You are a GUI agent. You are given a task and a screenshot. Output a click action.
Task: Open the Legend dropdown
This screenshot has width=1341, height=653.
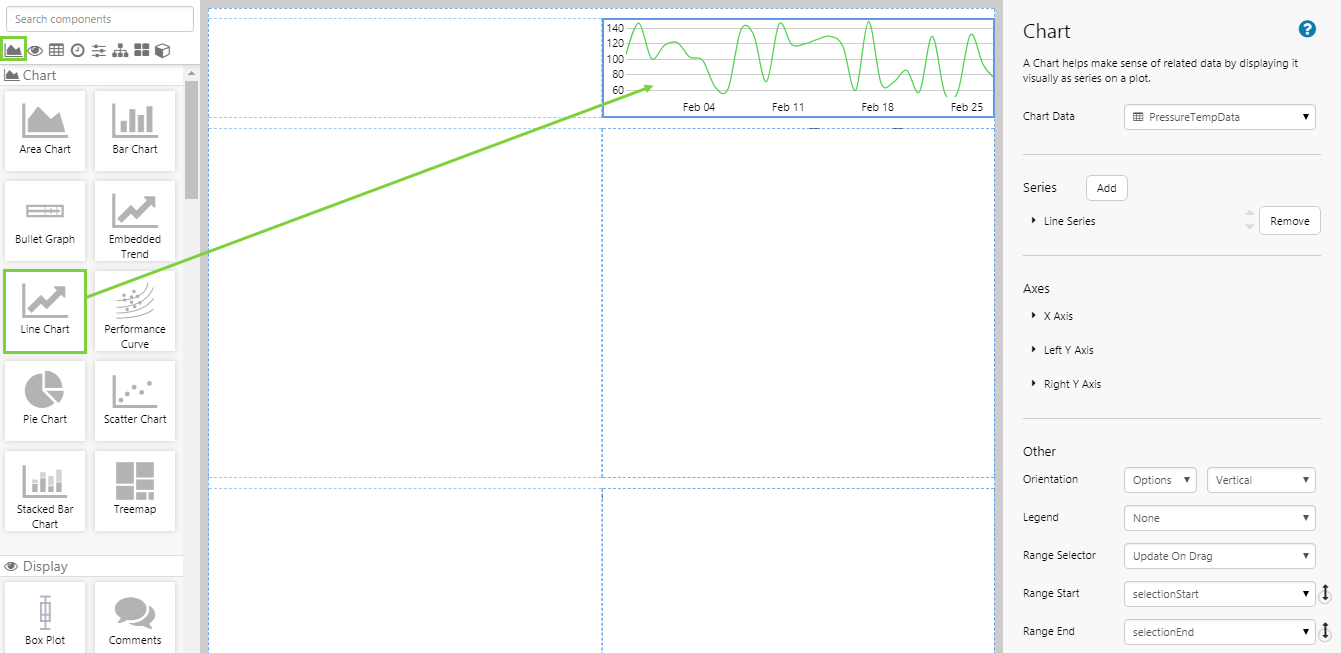[1219, 518]
